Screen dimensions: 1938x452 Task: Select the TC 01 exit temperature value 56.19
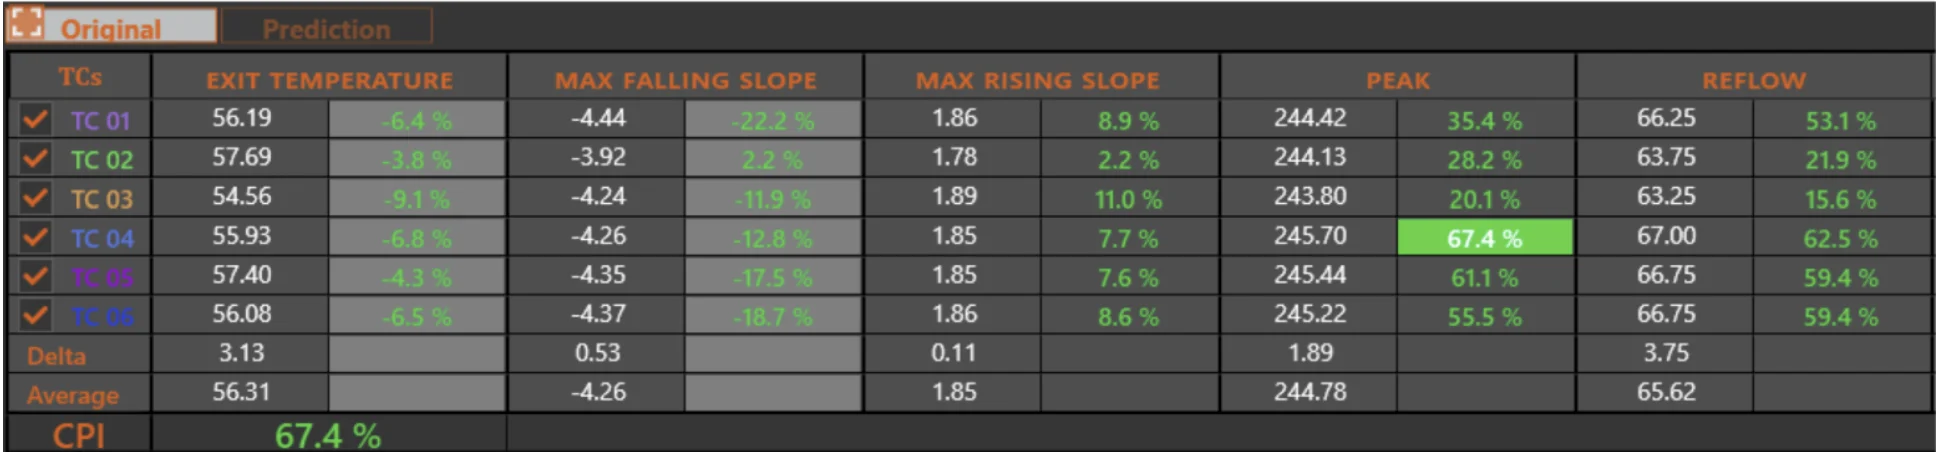click(241, 119)
